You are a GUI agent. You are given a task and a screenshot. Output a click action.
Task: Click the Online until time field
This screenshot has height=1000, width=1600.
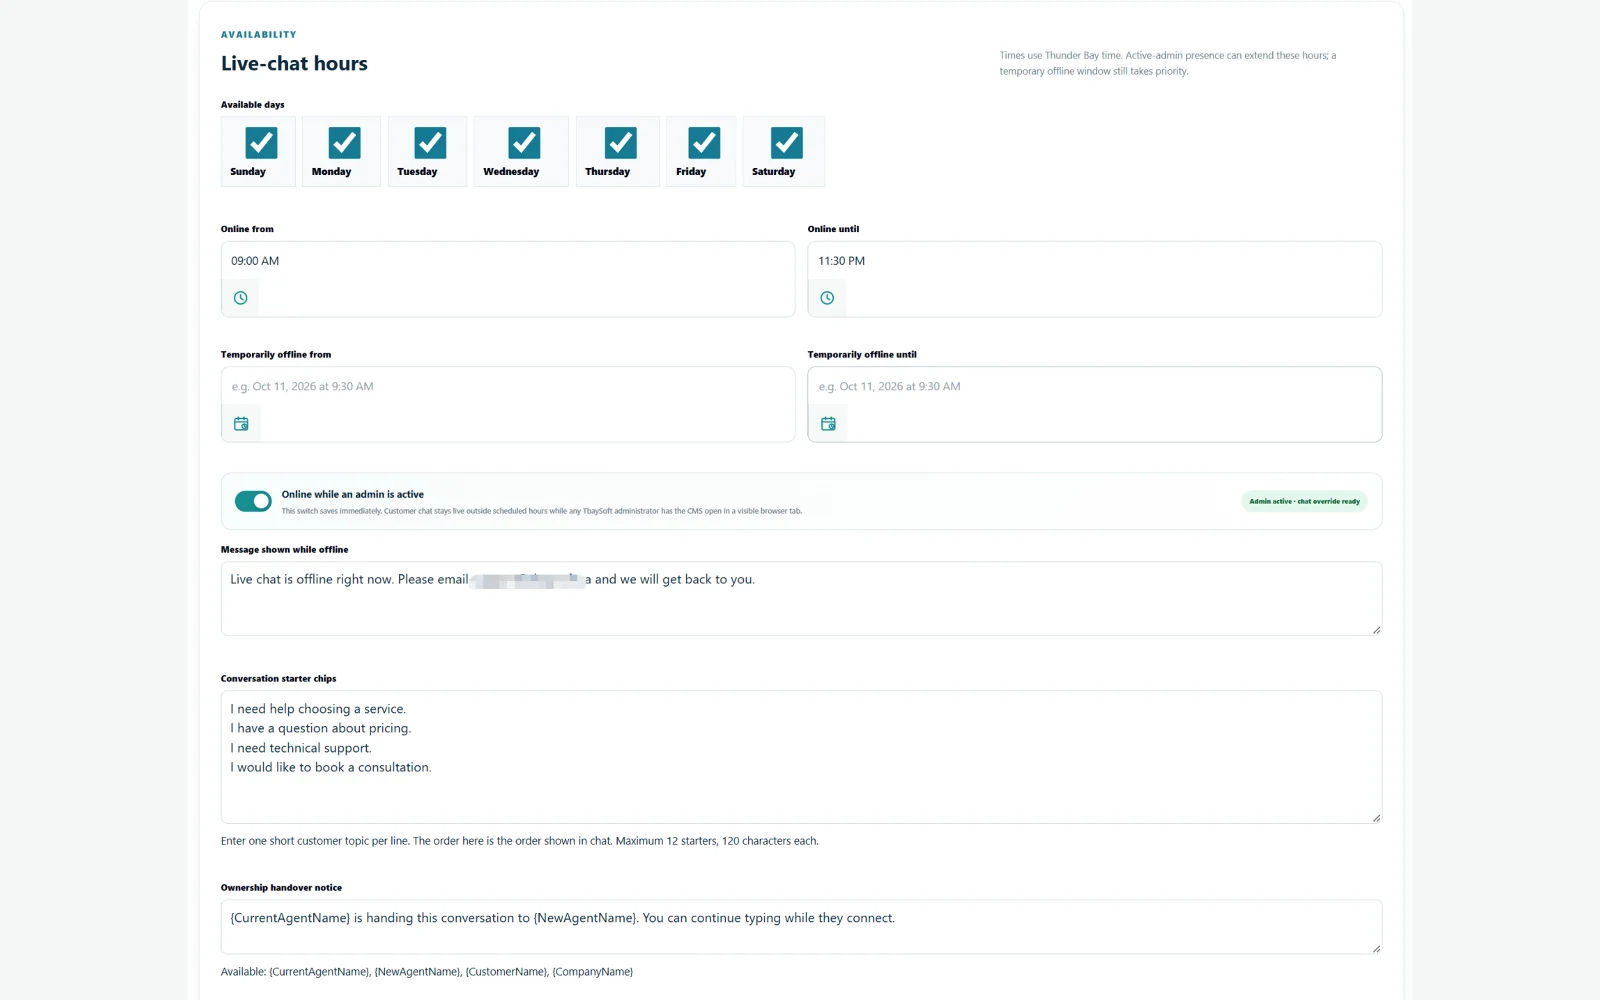pyautogui.click(x=1095, y=261)
